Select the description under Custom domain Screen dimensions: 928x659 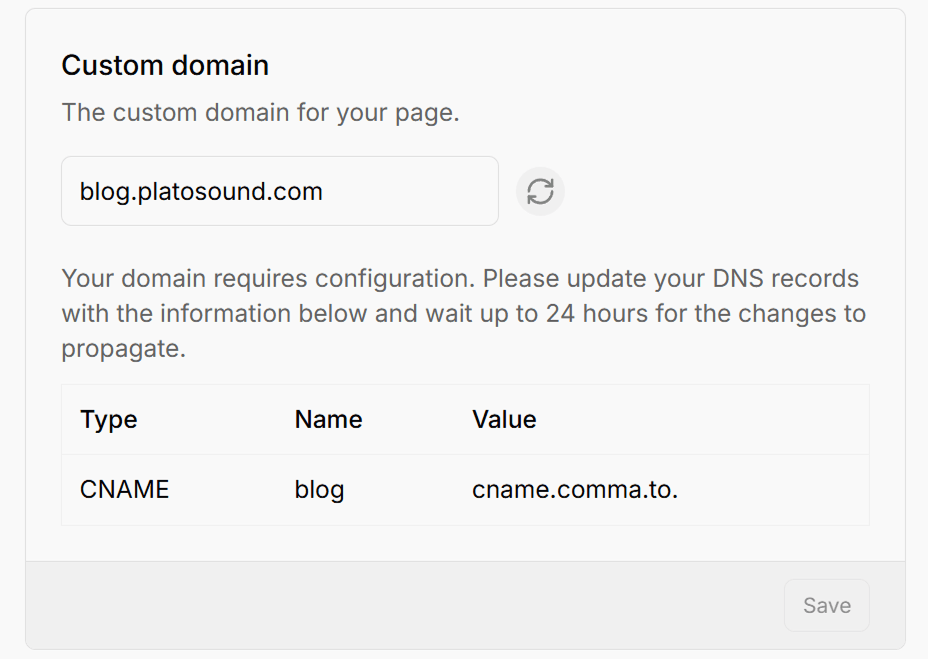(x=259, y=112)
